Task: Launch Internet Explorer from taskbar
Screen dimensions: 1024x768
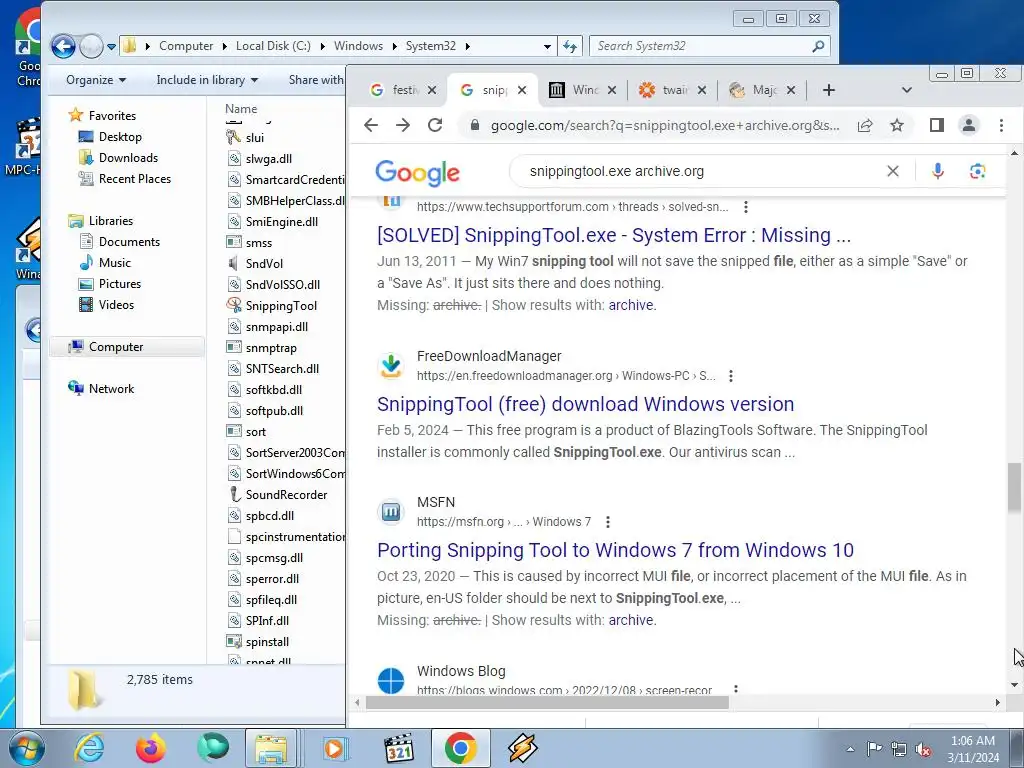Action: tap(89, 748)
